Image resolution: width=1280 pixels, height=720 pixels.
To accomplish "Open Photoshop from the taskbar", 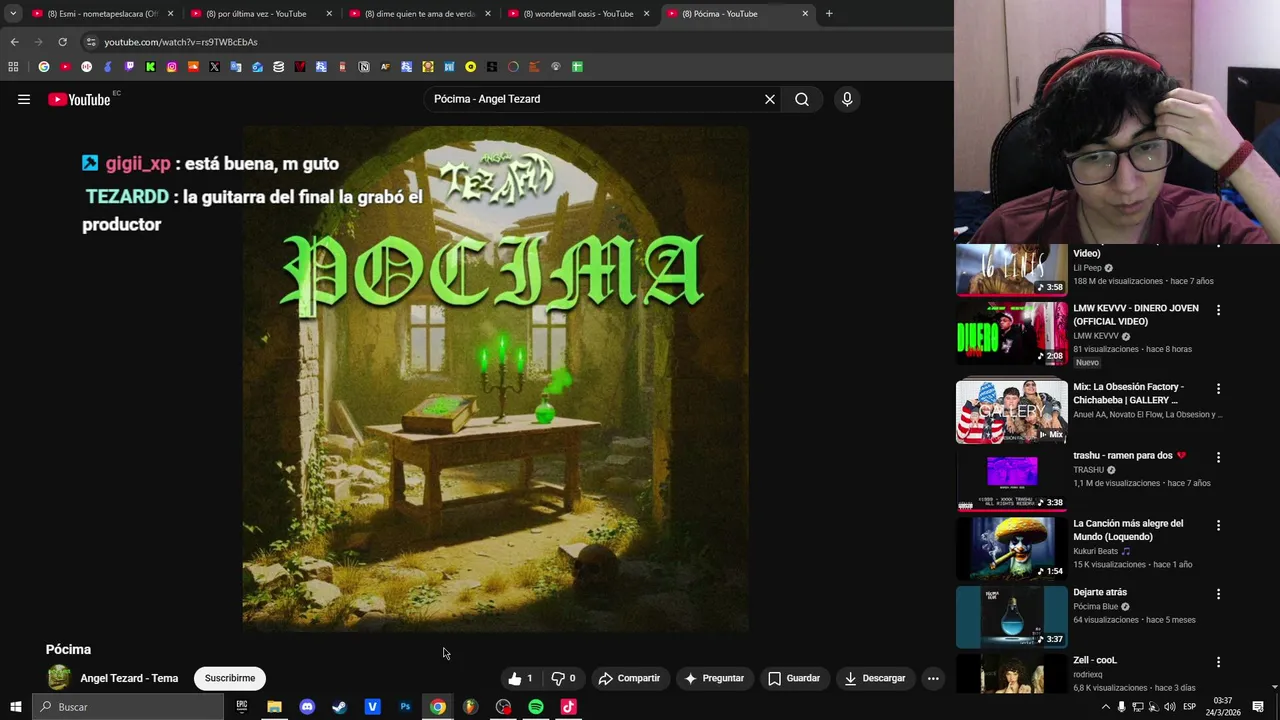I will 405,707.
